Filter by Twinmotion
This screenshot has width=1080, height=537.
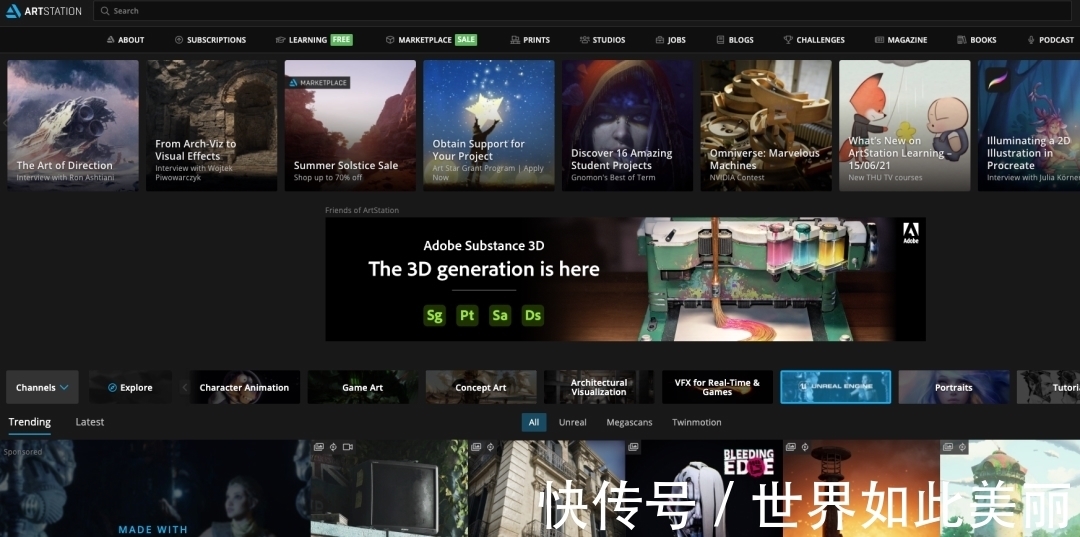click(x=696, y=422)
